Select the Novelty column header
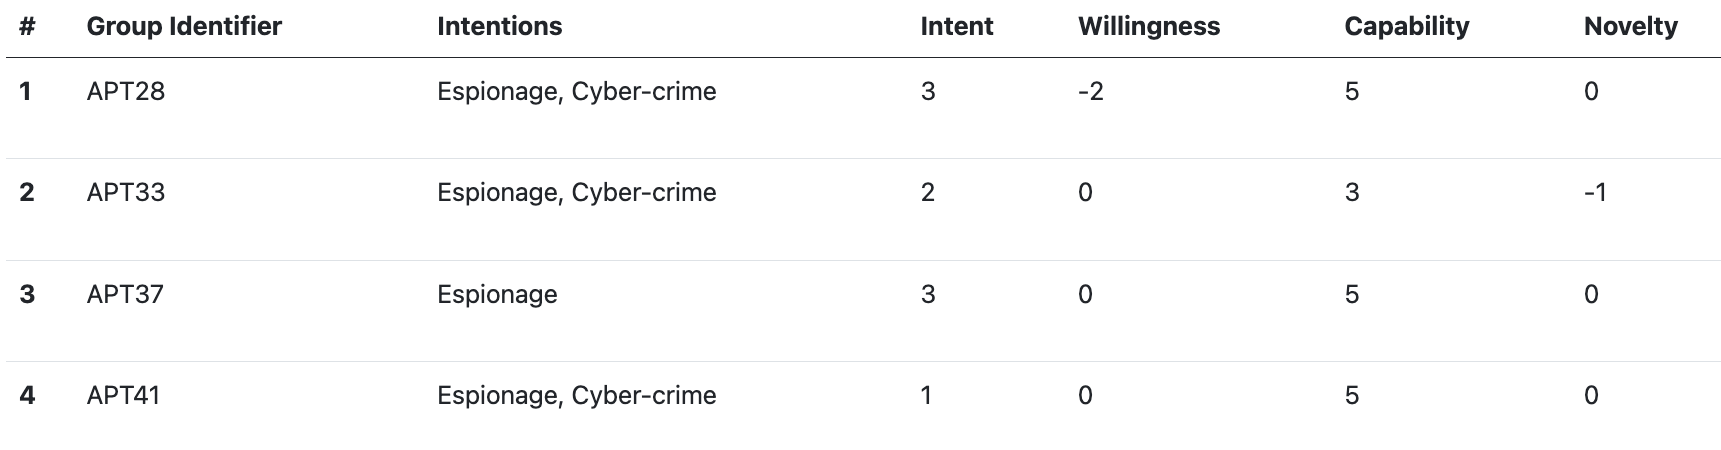Viewport: 1721px width, 450px height. (x=1630, y=27)
